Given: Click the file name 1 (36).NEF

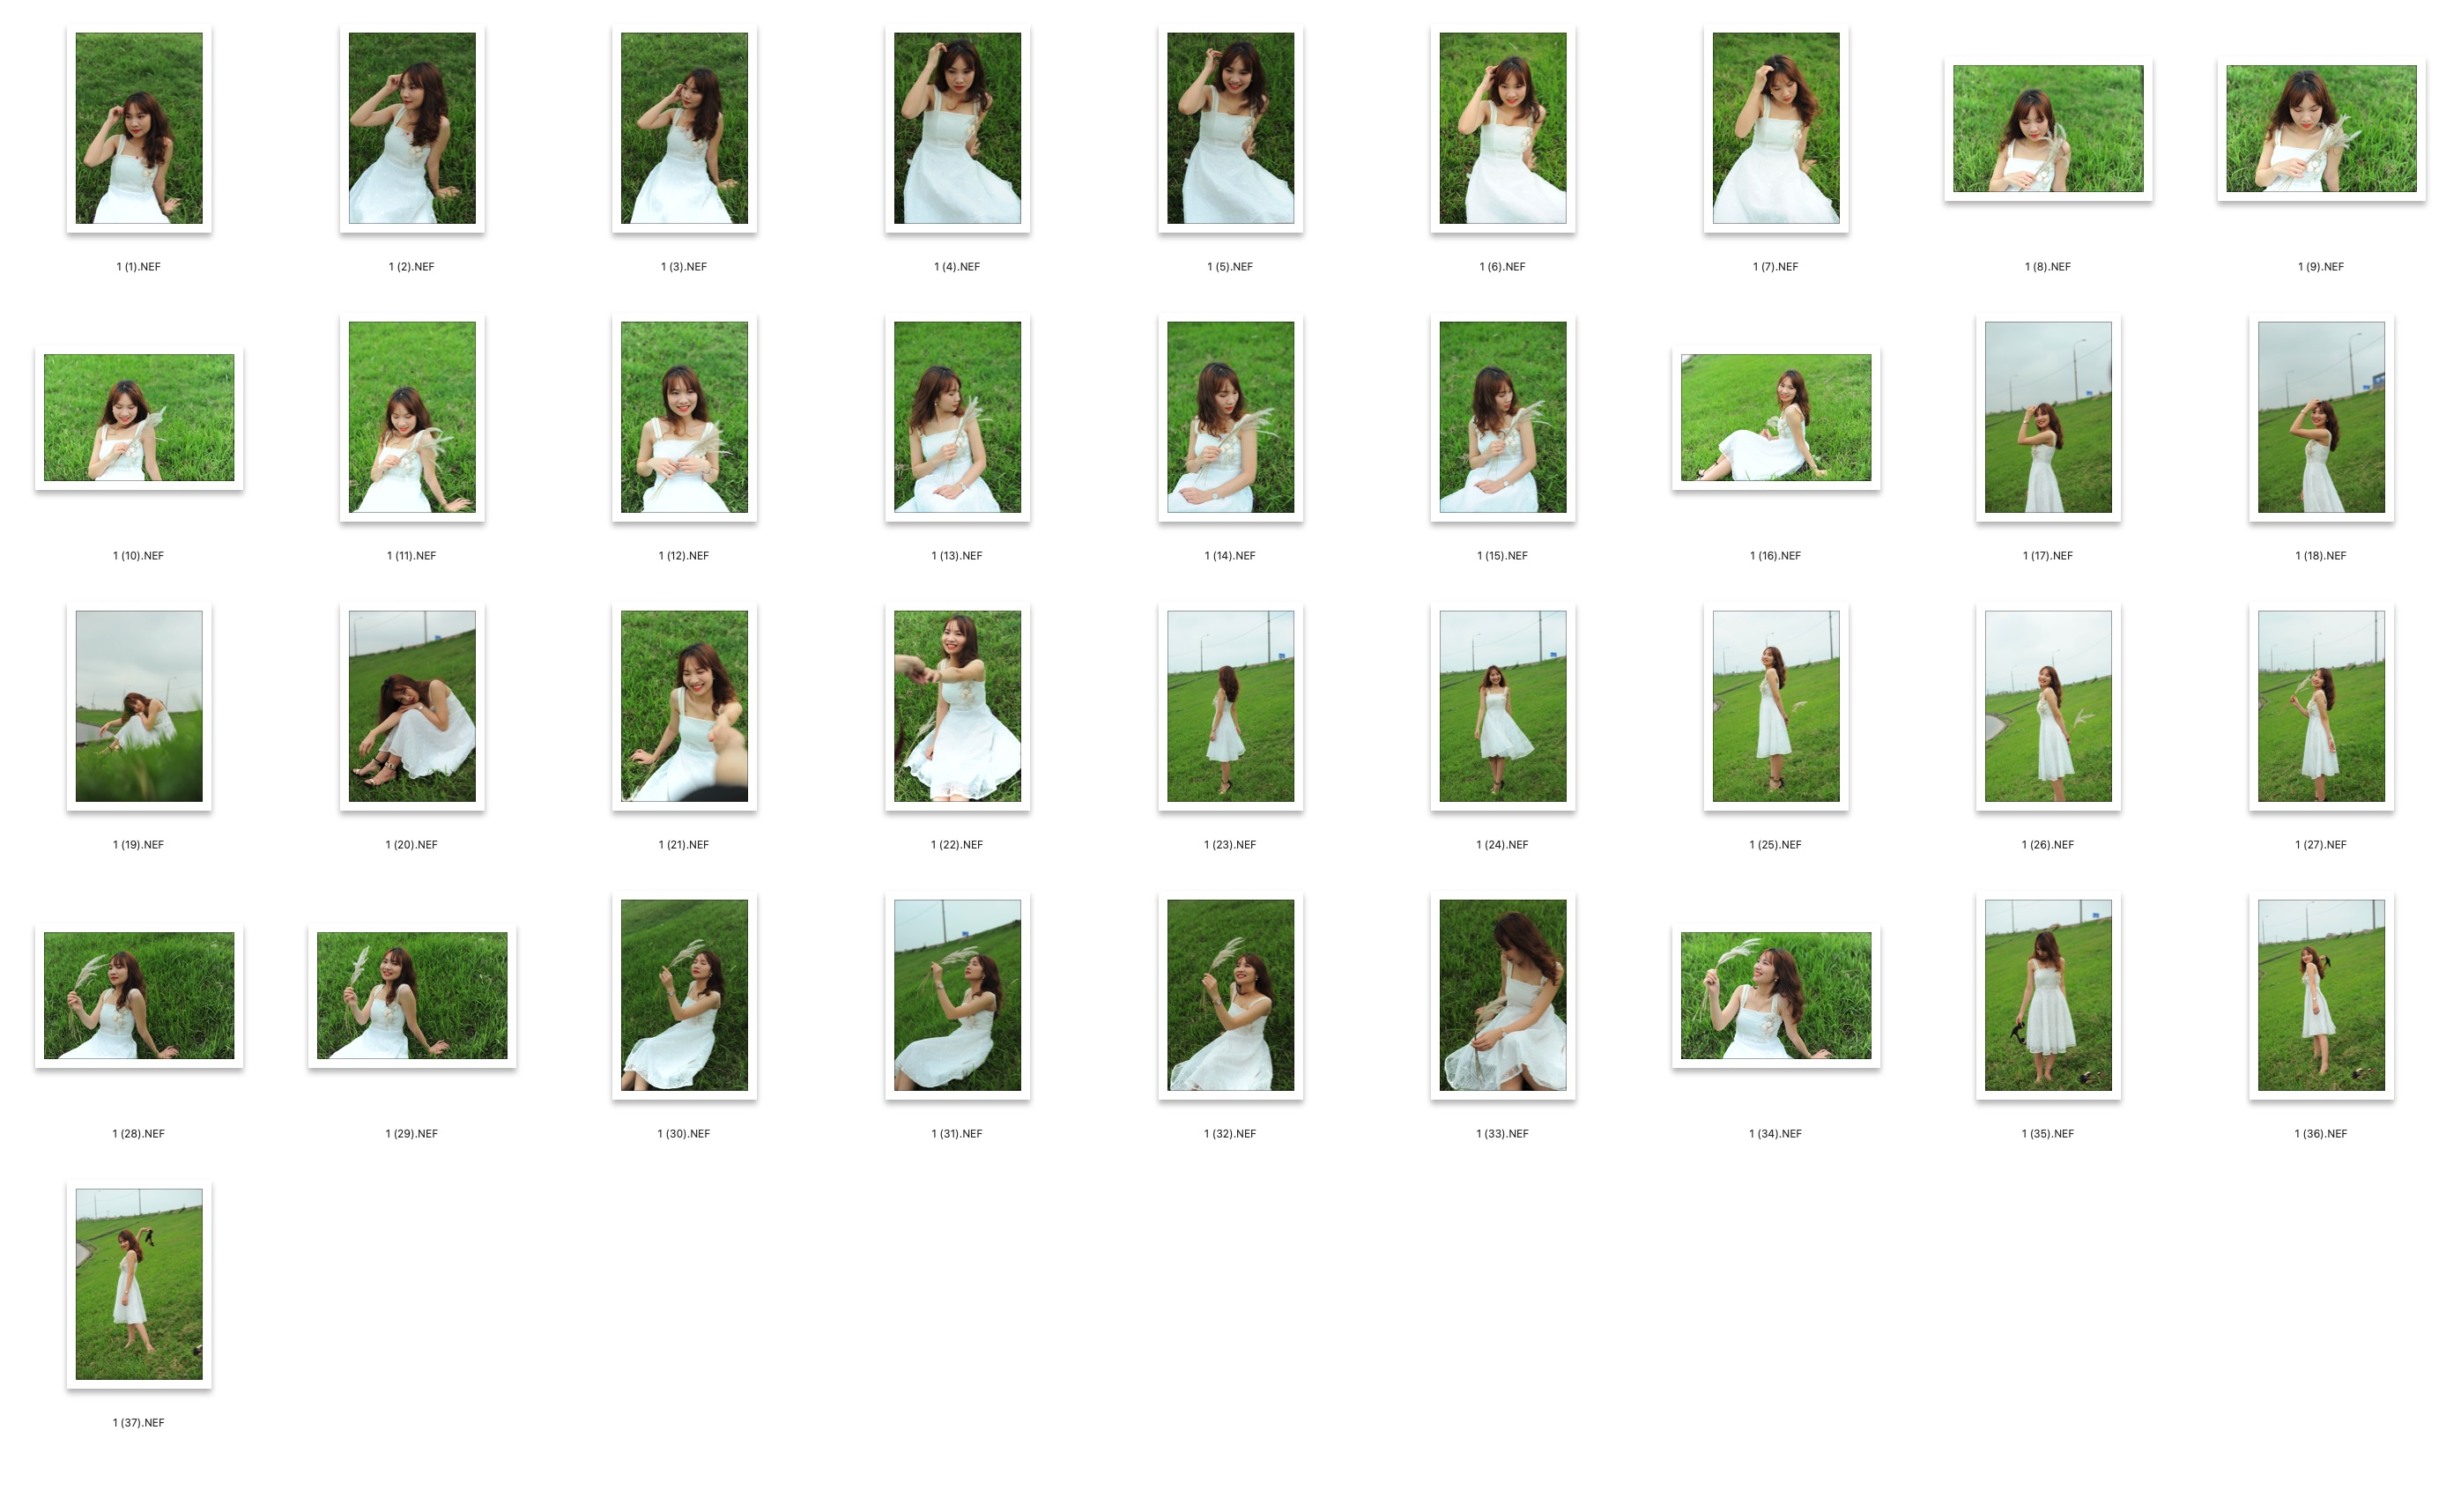Looking at the screenshot, I should coord(2320,1134).
